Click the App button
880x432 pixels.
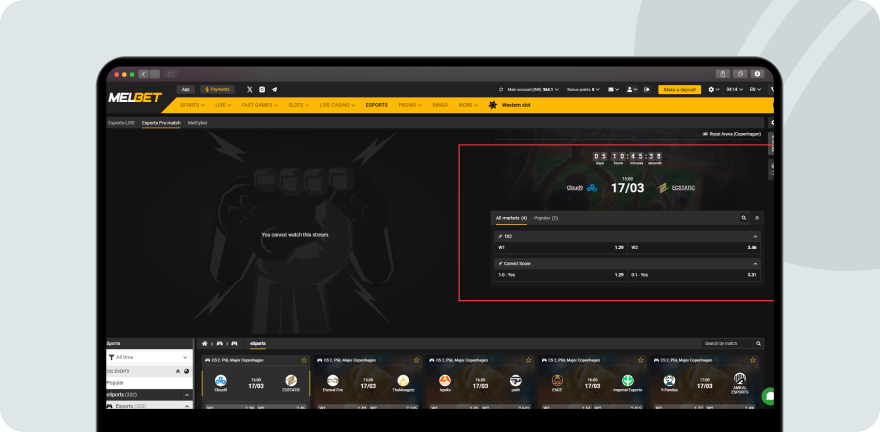point(186,89)
